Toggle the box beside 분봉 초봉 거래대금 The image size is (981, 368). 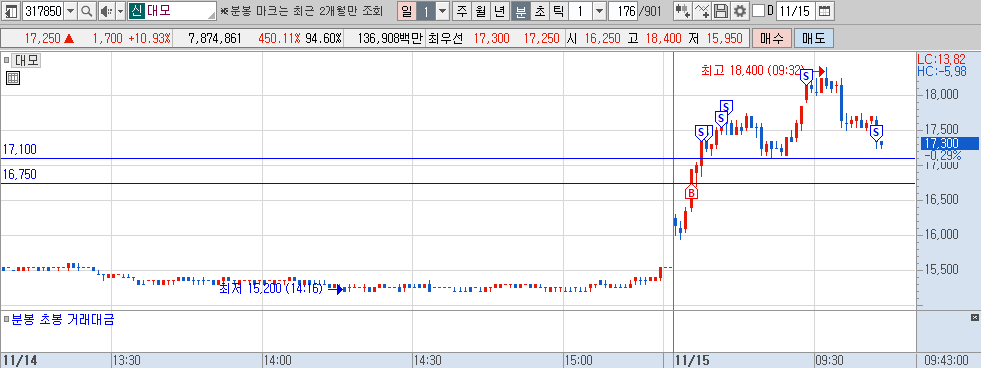(x=6, y=320)
